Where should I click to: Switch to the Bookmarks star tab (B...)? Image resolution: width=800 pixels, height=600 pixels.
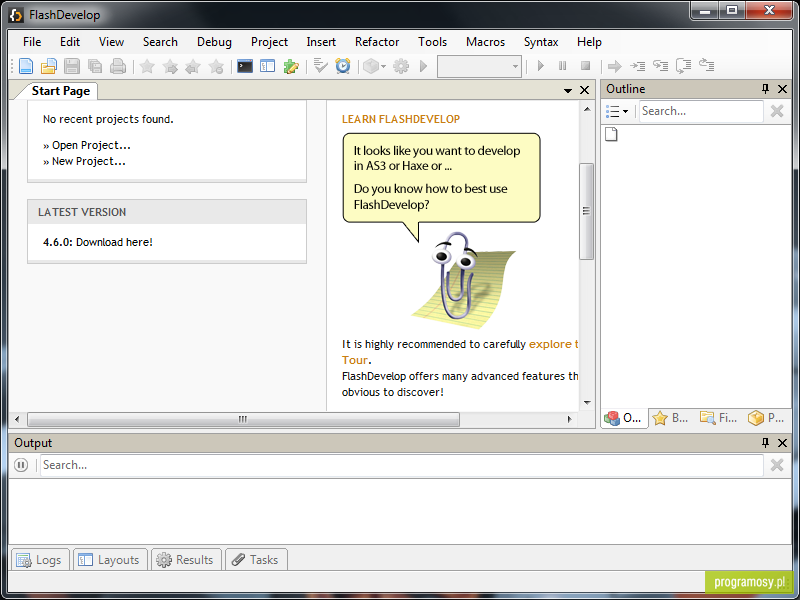coord(671,418)
